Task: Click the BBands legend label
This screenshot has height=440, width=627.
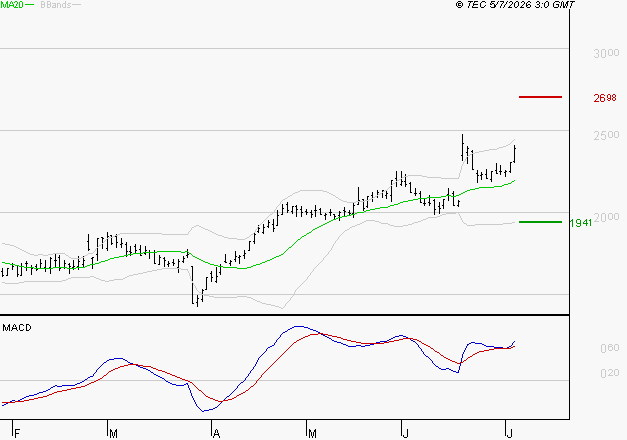Action: click(x=56, y=5)
